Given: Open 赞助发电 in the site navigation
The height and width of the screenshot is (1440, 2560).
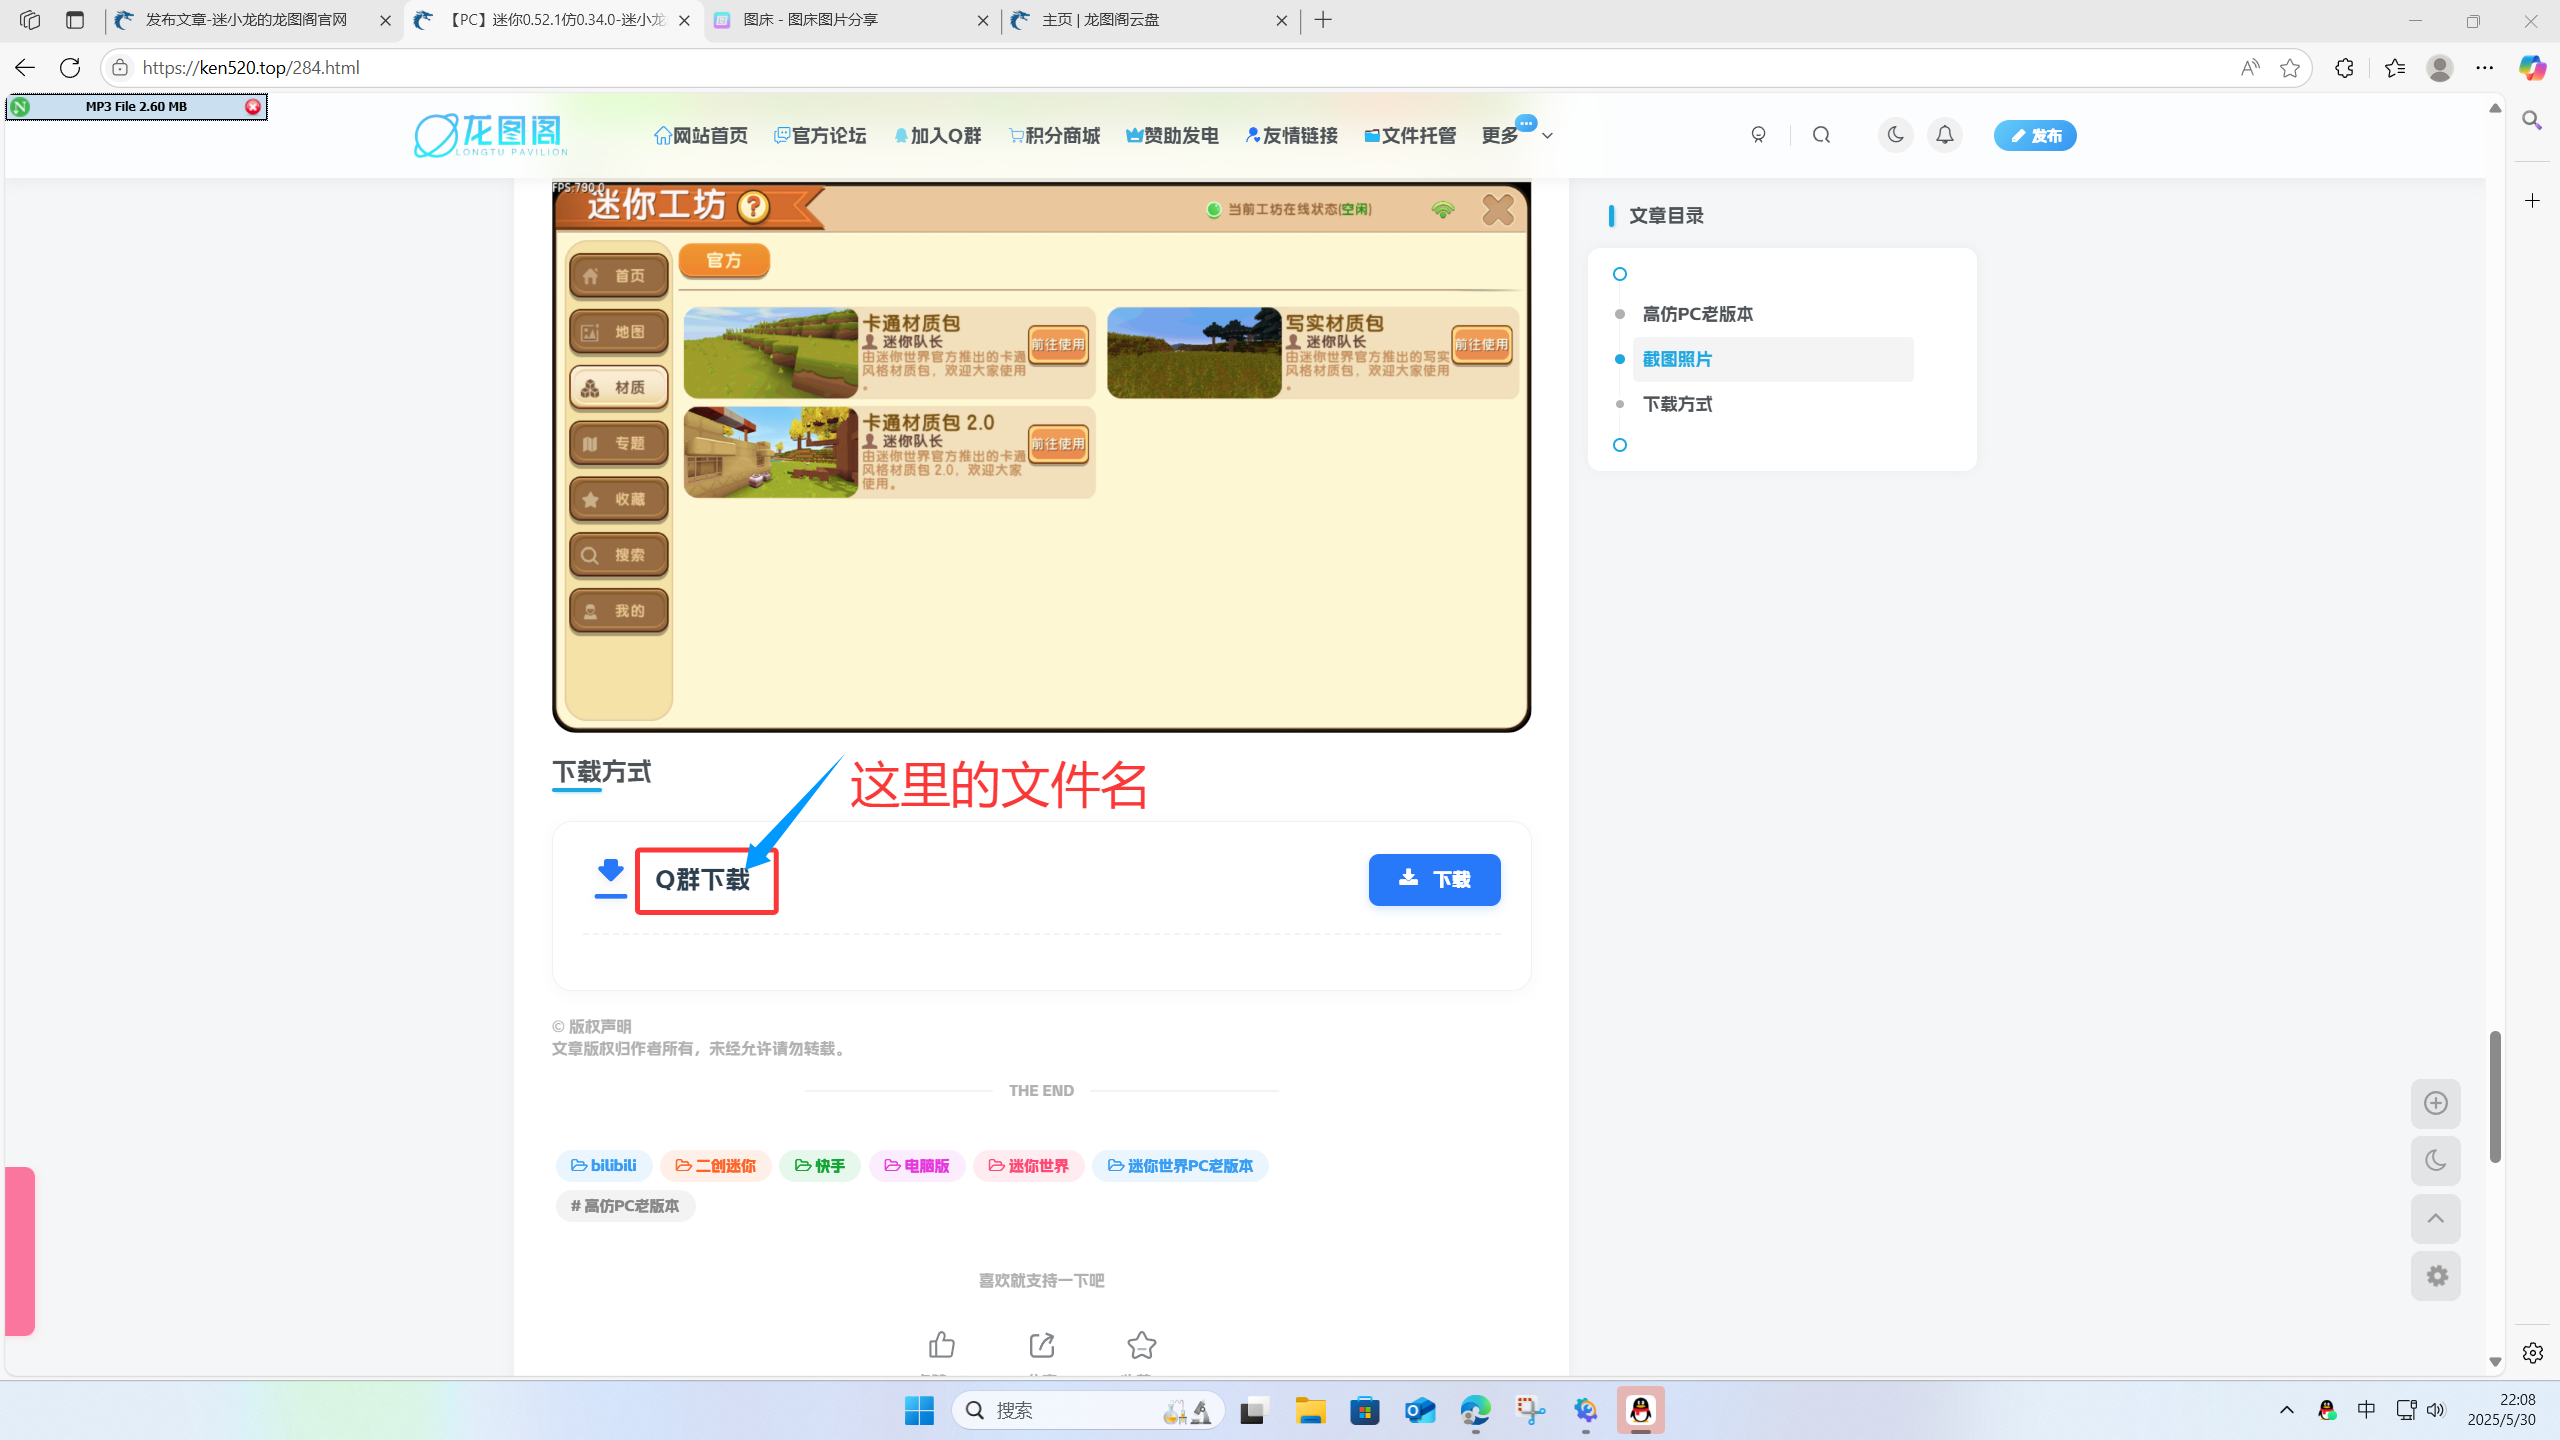Looking at the screenshot, I should pyautogui.click(x=1172, y=135).
